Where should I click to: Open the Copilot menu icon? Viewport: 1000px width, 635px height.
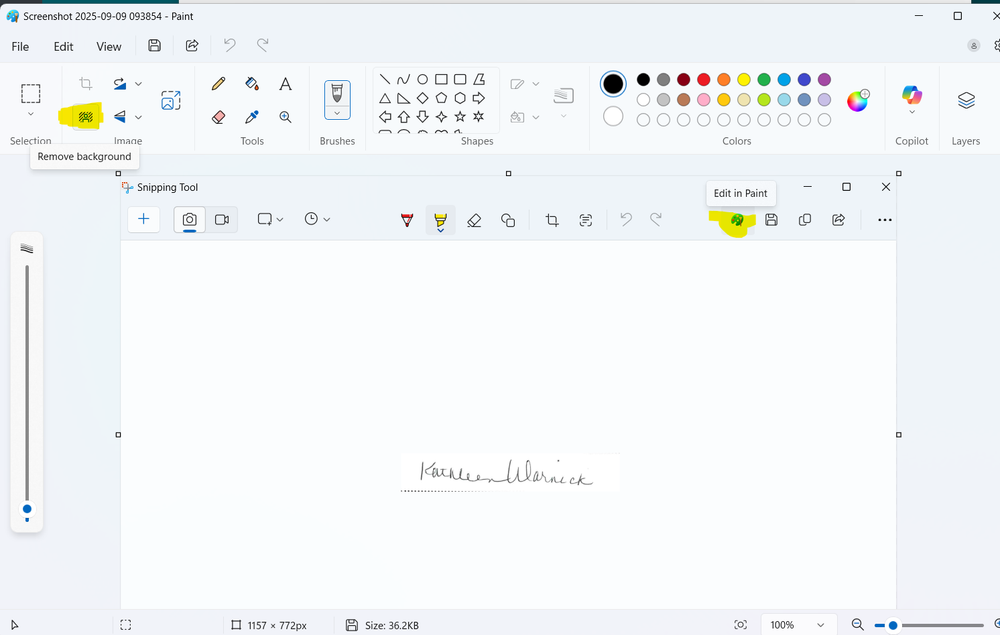(911, 96)
